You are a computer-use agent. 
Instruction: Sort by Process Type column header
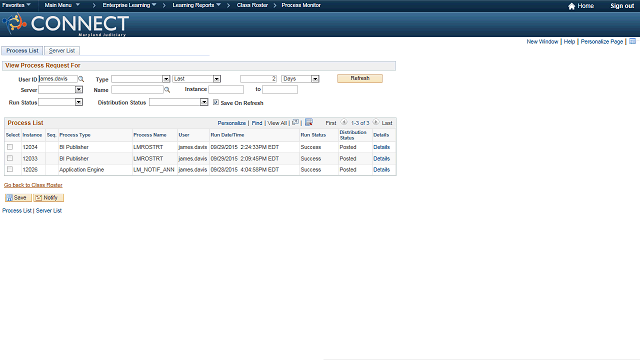[x=75, y=135]
